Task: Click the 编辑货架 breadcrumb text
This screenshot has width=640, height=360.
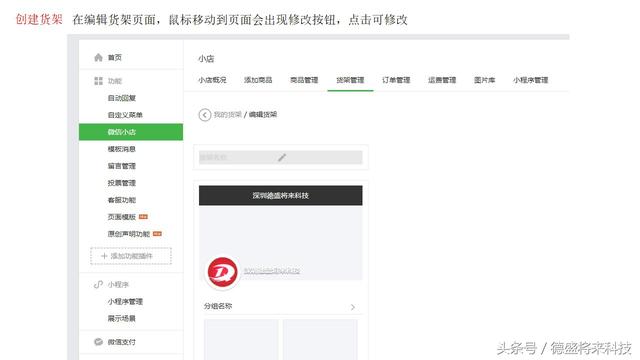Action: 263,115
